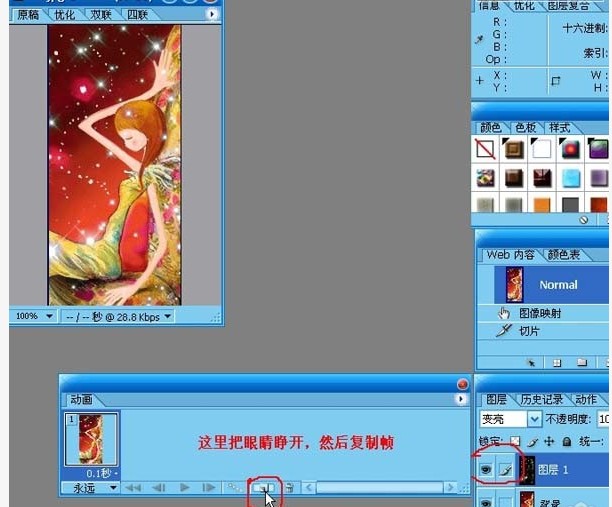Switch to the 原稿 view tab
This screenshot has width=612, height=507.
[x=28, y=15]
